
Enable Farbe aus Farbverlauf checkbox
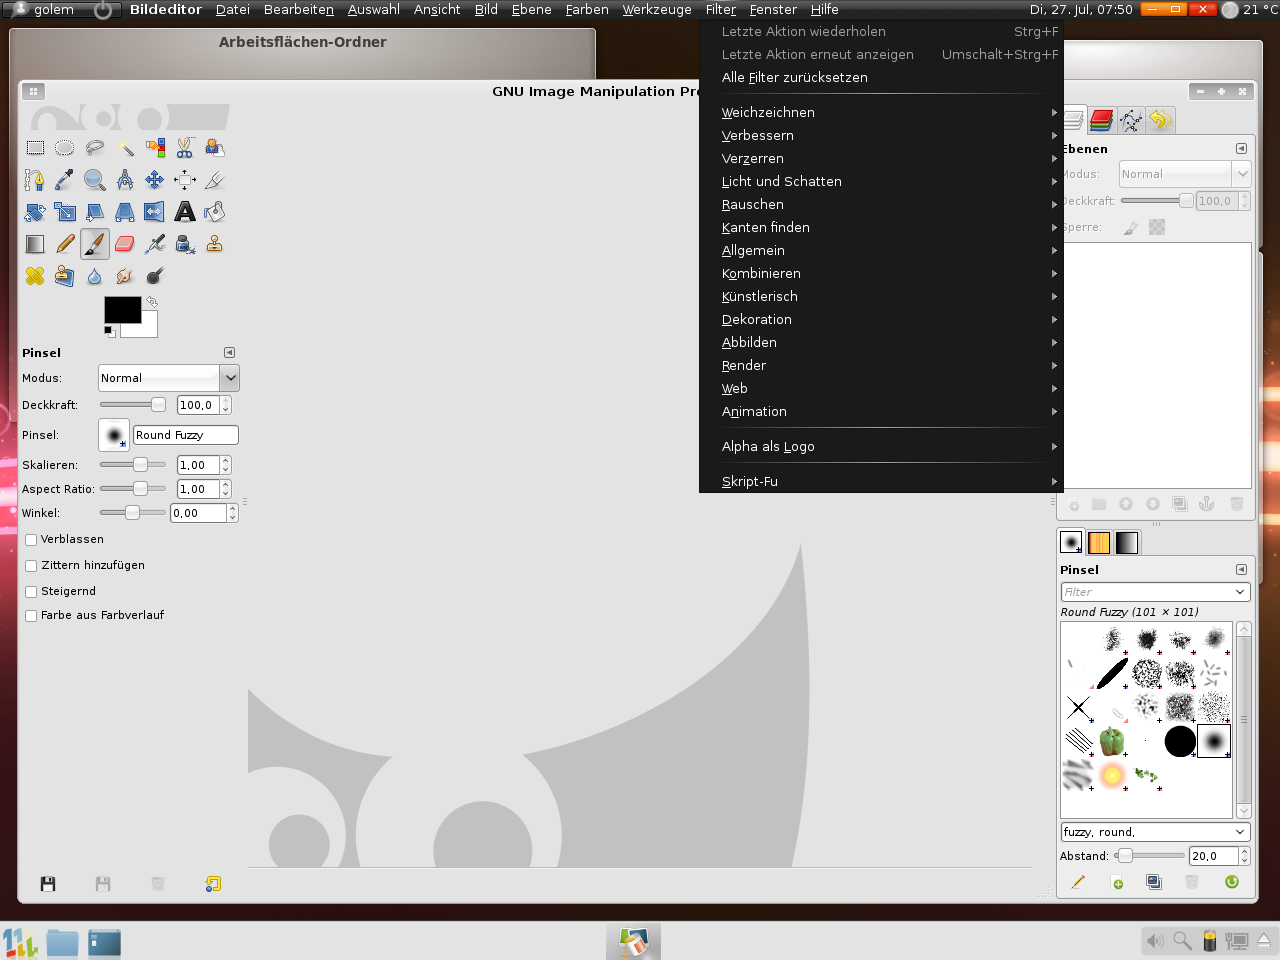click(x=31, y=616)
